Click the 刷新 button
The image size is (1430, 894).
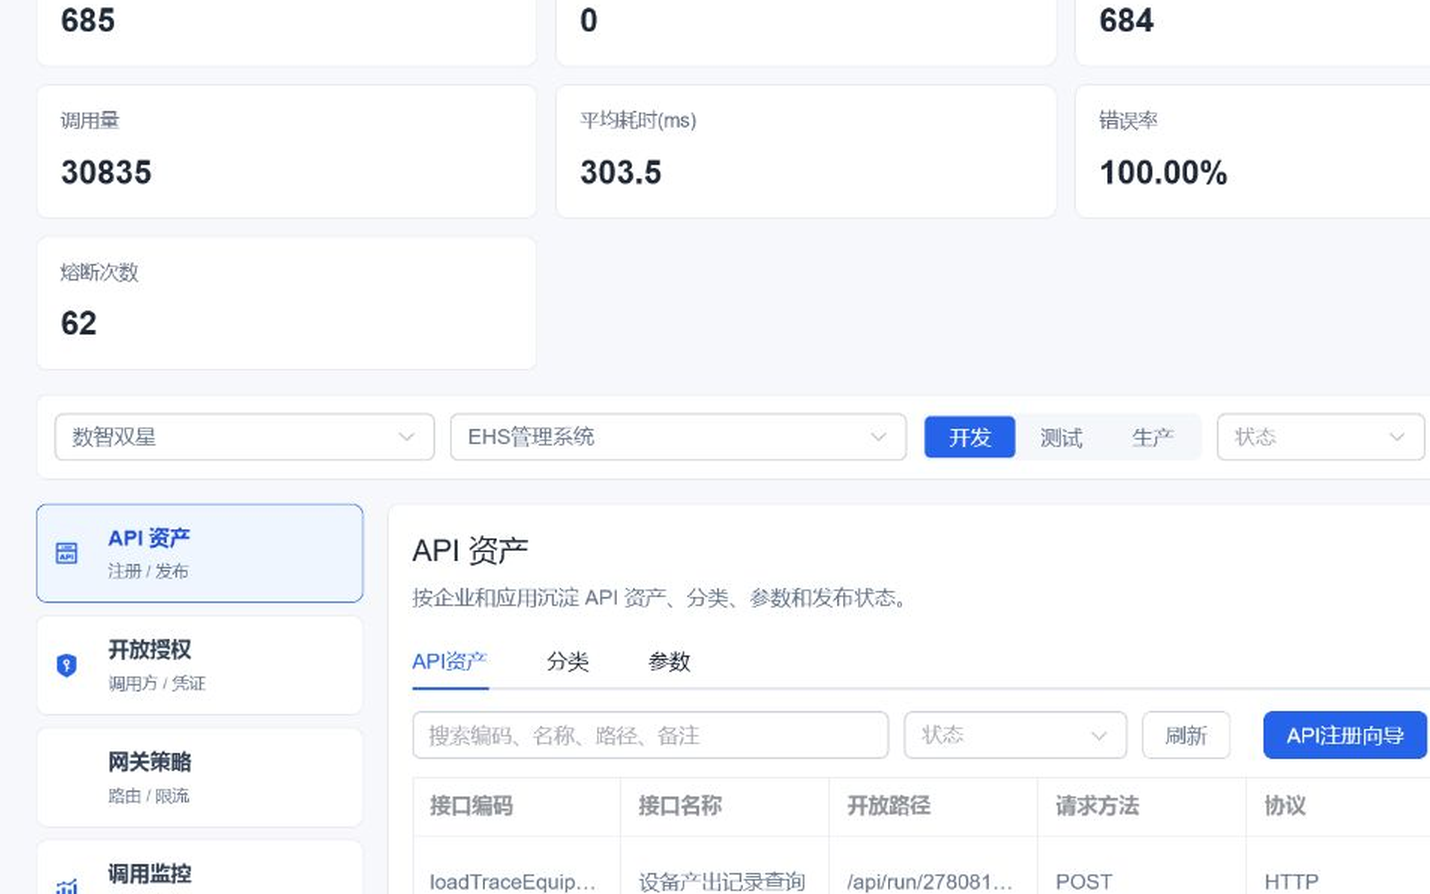[x=1186, y=735]
